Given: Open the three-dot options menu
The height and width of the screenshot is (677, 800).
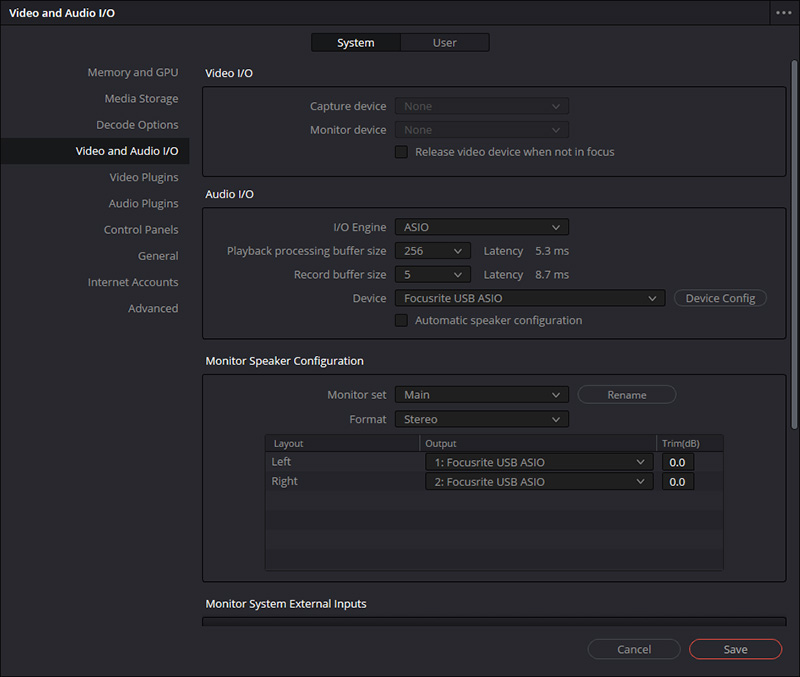Looking at the screenshot, I should (x=782, y=13).
